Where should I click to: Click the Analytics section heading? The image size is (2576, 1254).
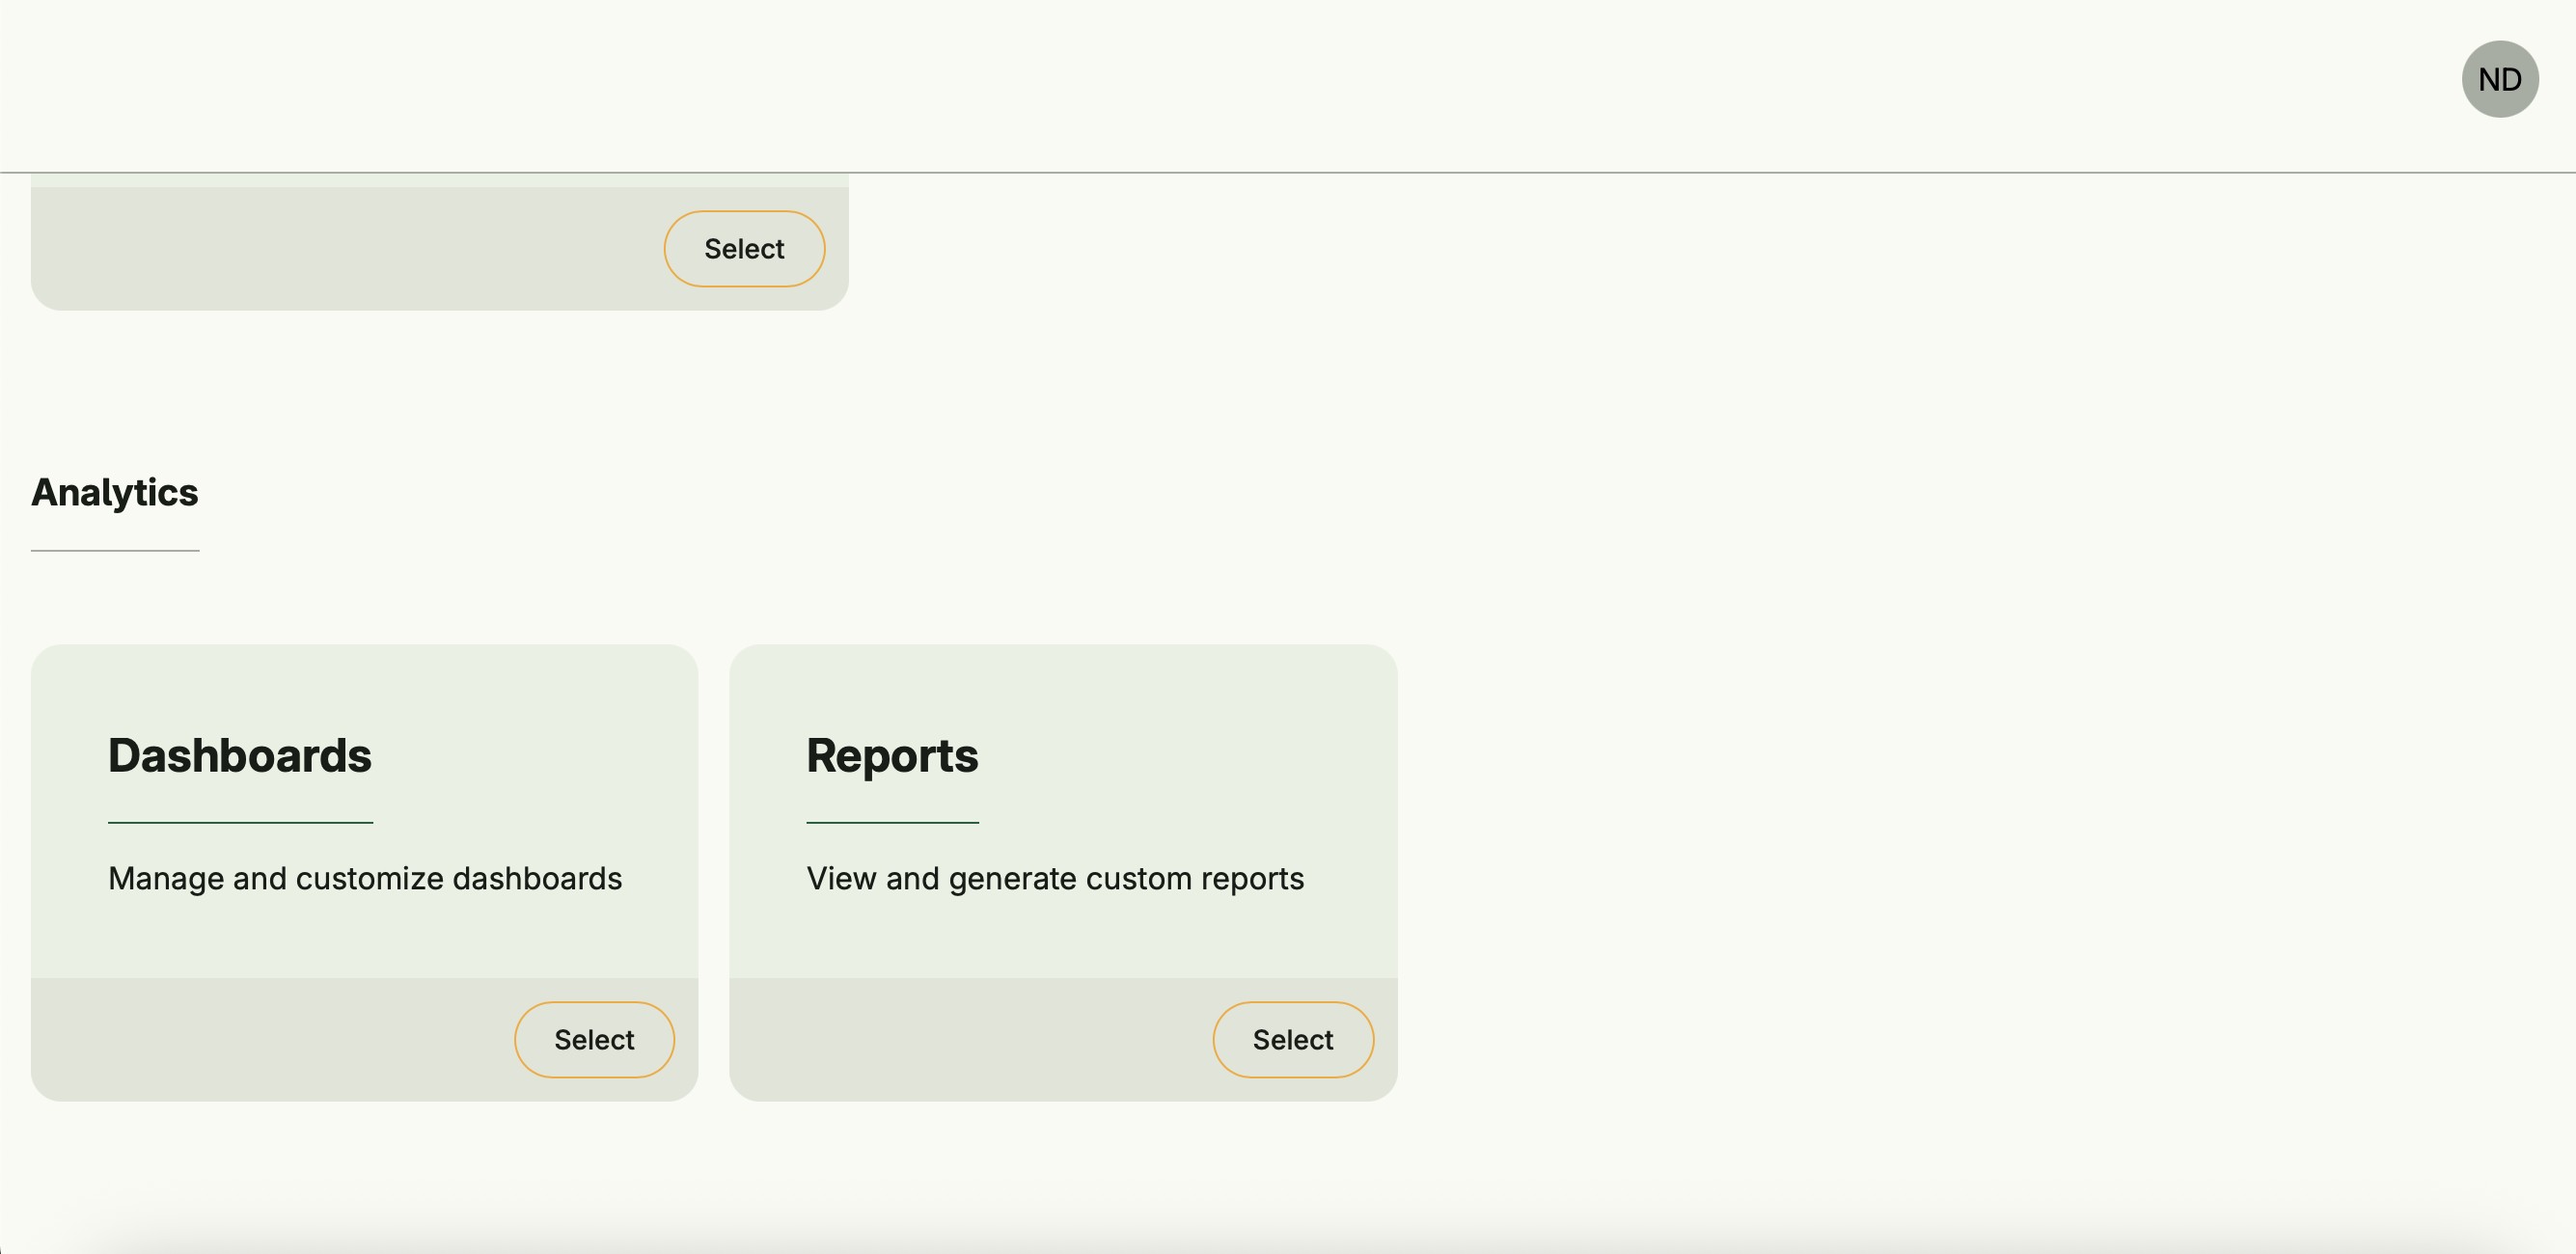(x=115, y=492)
